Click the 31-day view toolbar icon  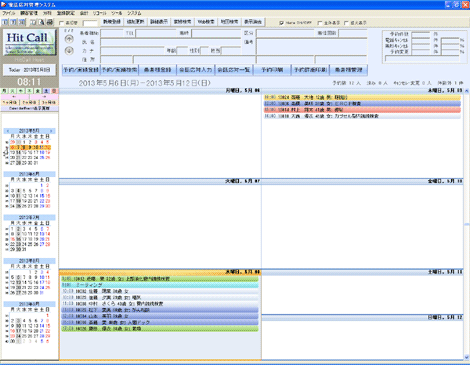(22, 22)
